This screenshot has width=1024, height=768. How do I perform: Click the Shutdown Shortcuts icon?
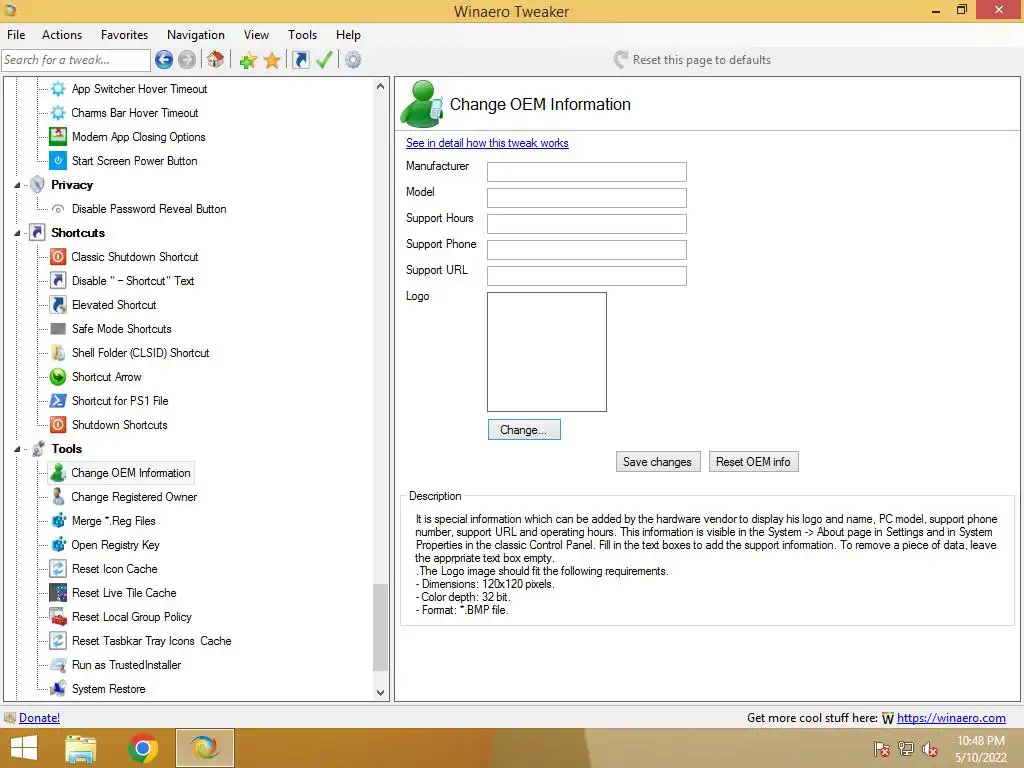(58, 424)
